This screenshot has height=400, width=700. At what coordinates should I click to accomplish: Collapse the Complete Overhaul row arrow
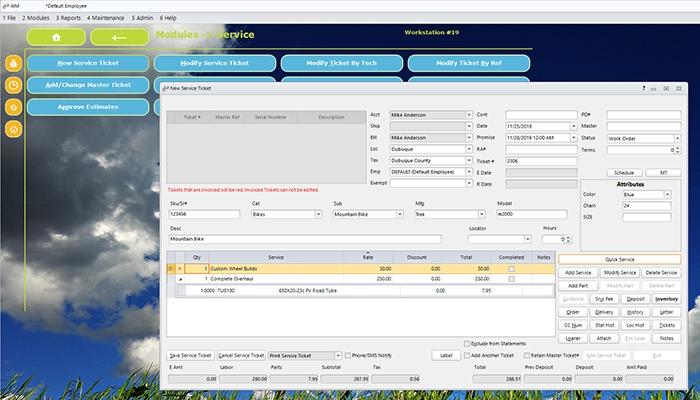[x=180, y=279]
